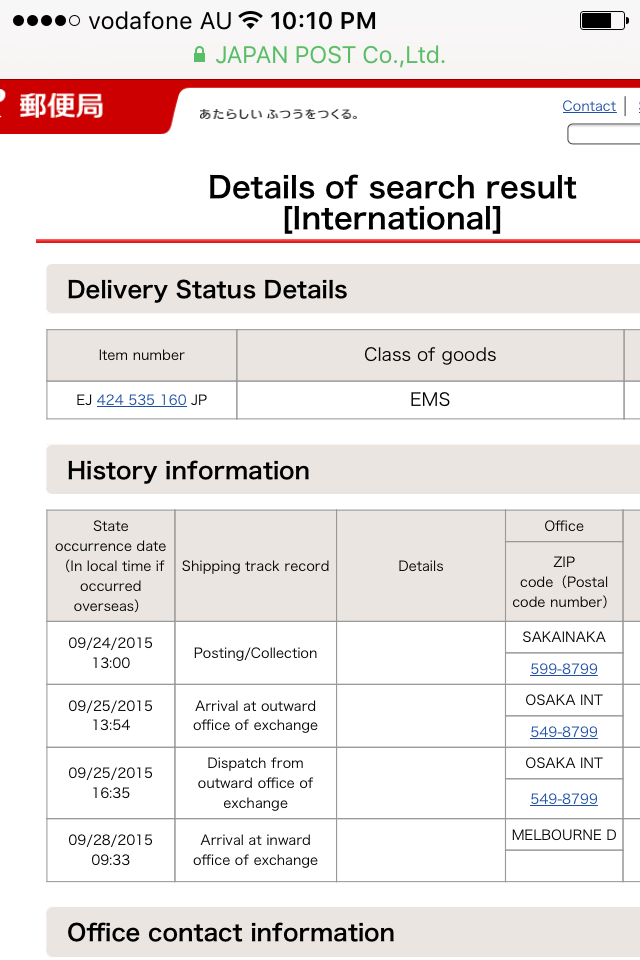Screen dimensions: 640x960
Task: Open Dispatch from outward office 549-8799 link
Action: pos(564,799)
